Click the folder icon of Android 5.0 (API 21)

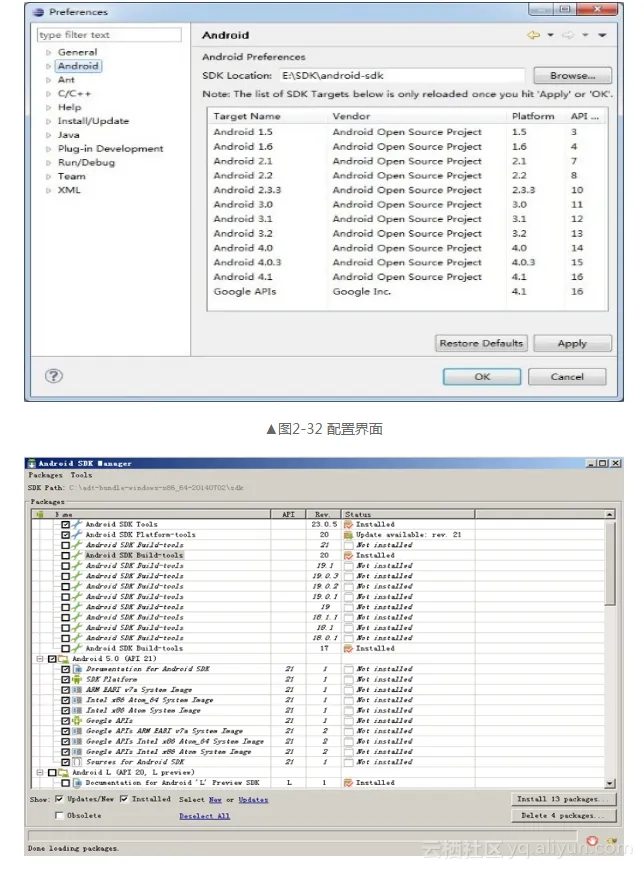63,659
